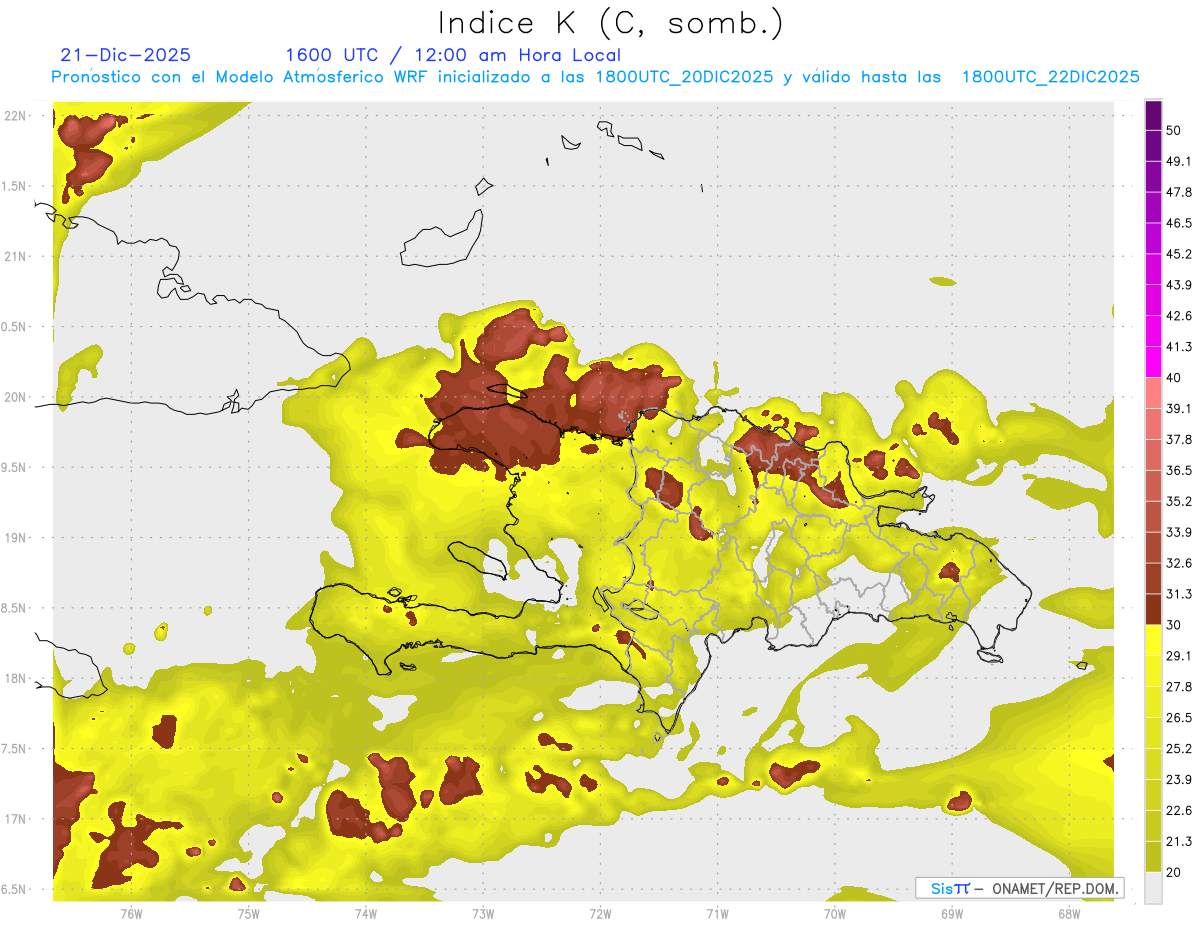This screenshot has height=927, width=1200.
Task: Click the '21N' latitude label
Action: (x=15, y=256)
